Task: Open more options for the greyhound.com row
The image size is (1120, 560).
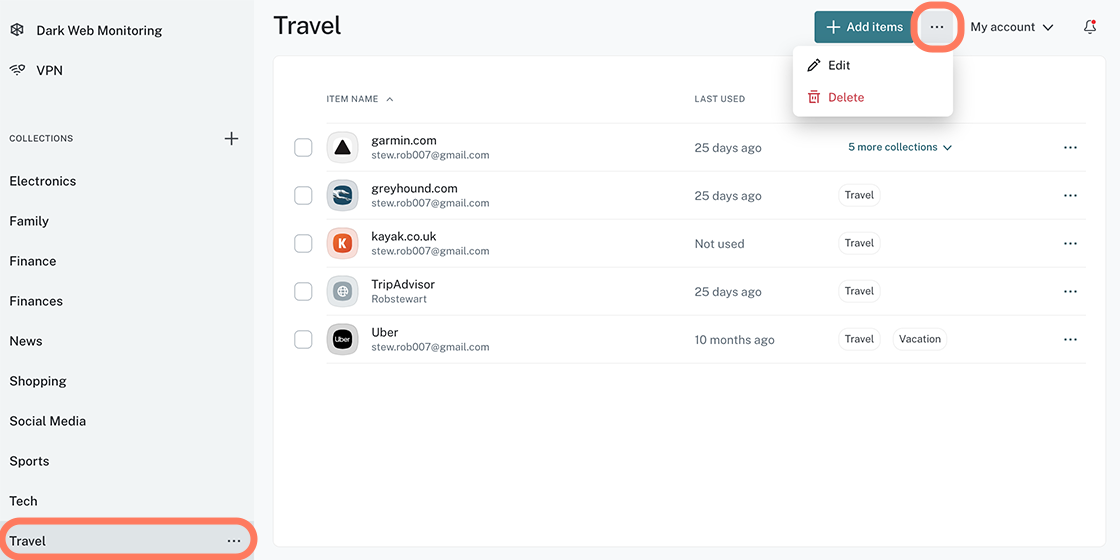Action: (x=1070, y=196)
